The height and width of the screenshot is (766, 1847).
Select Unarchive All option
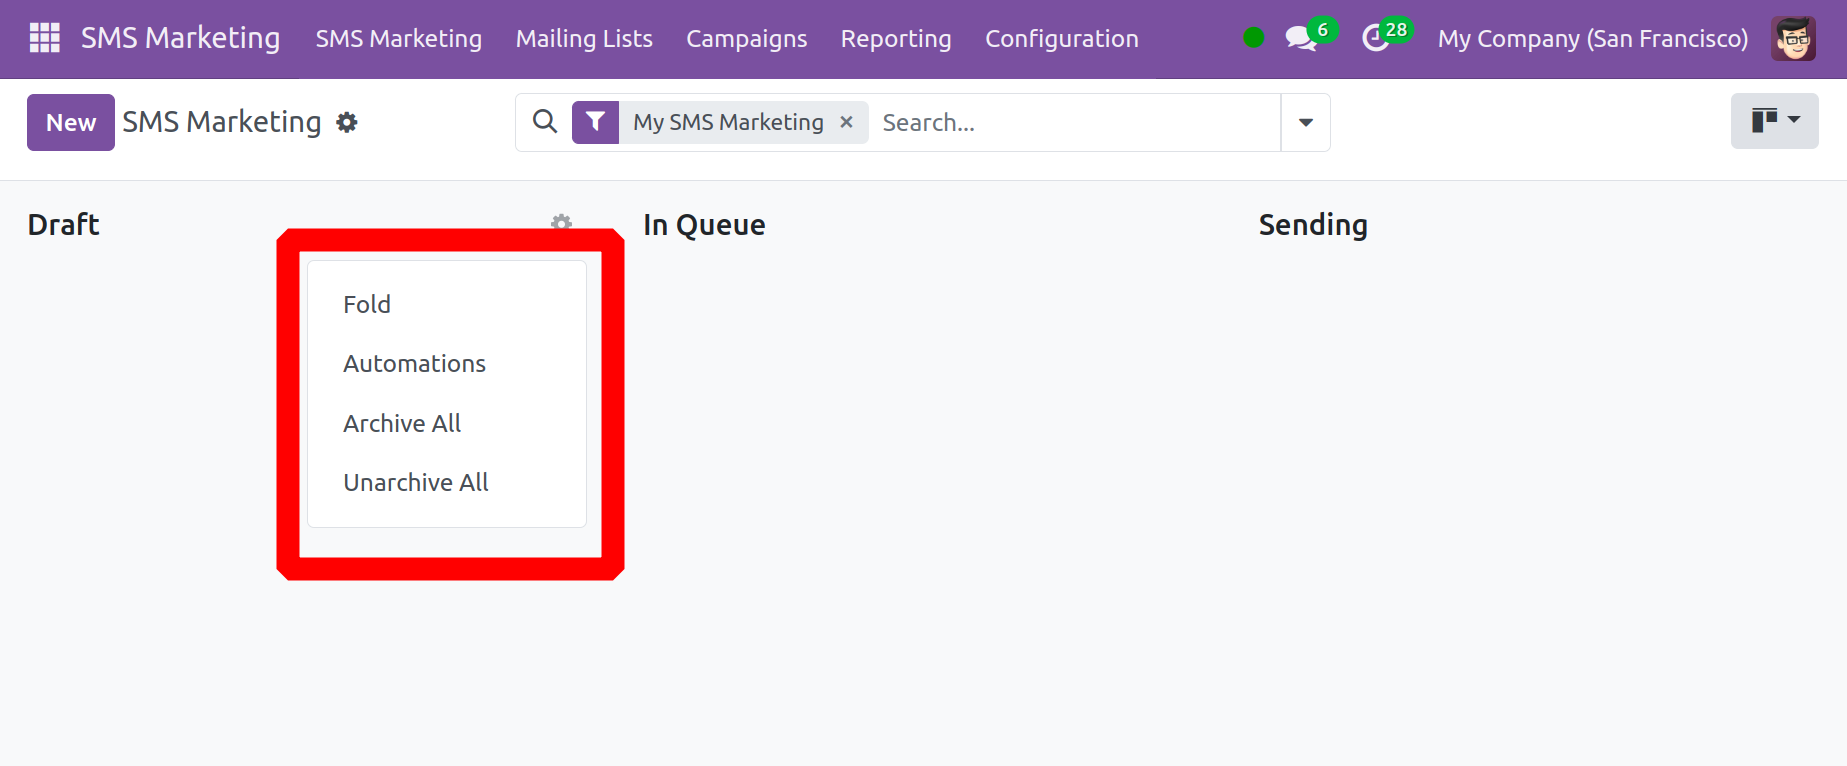[x=416, y=483]
